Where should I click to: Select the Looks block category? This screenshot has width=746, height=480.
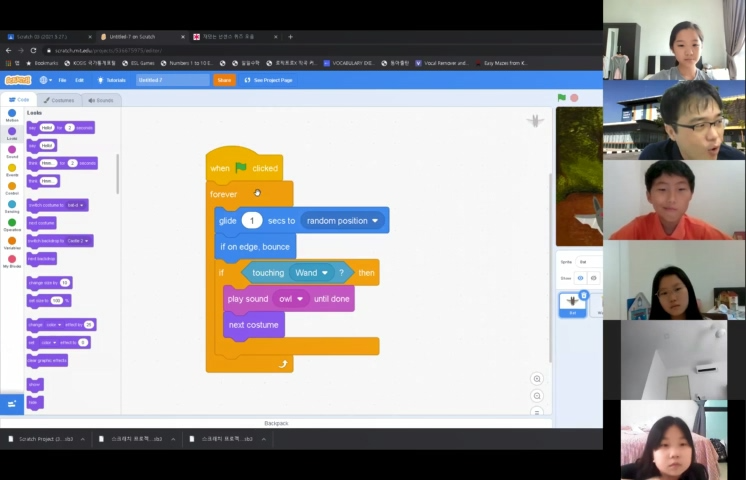tap(12, 133)
